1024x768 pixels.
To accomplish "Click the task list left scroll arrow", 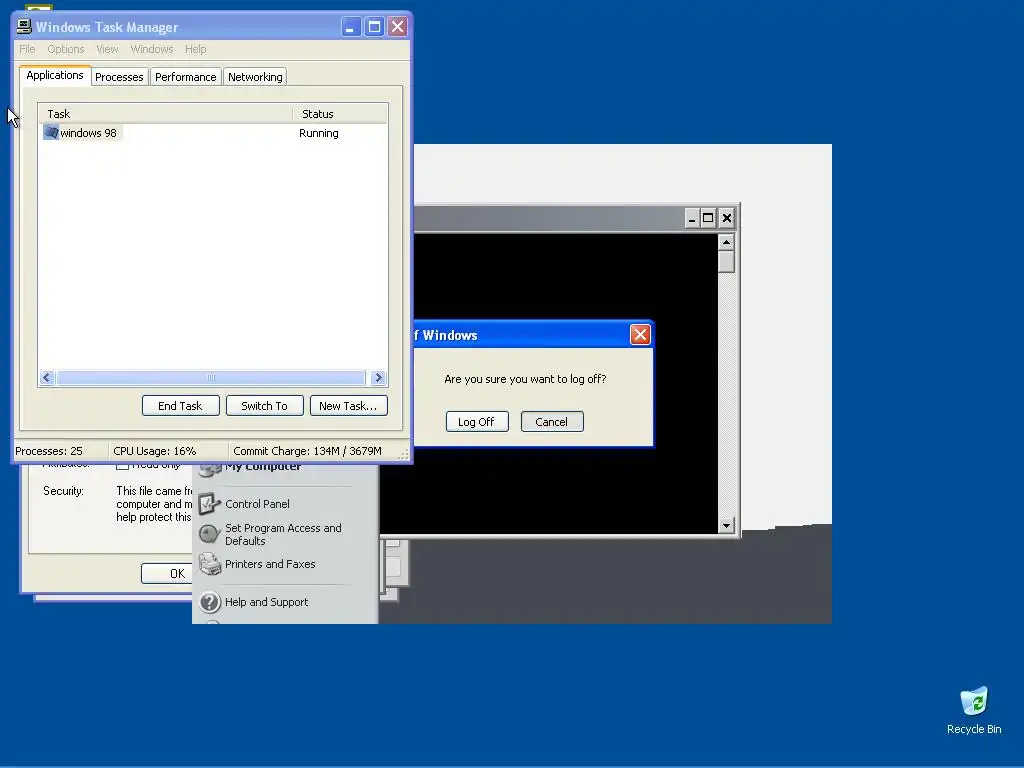I will 46,377.
